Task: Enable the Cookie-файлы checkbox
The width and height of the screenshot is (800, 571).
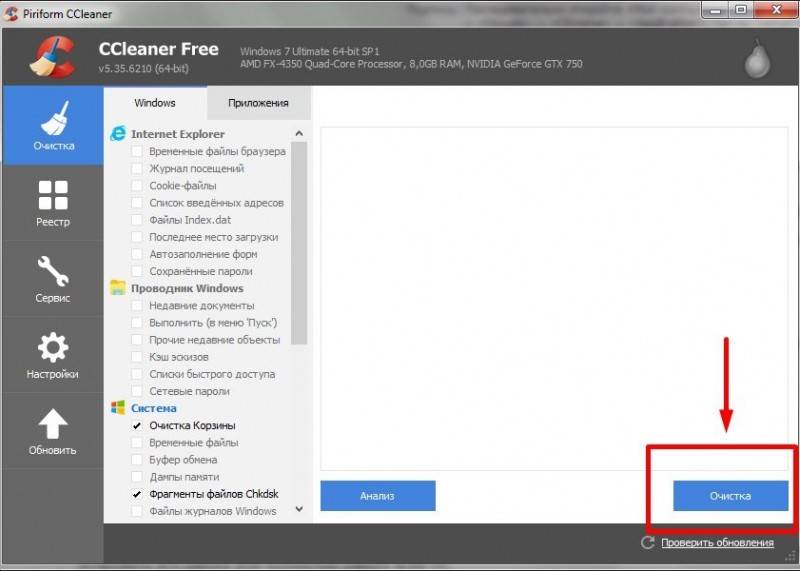Action: click(x=137, y=186)
